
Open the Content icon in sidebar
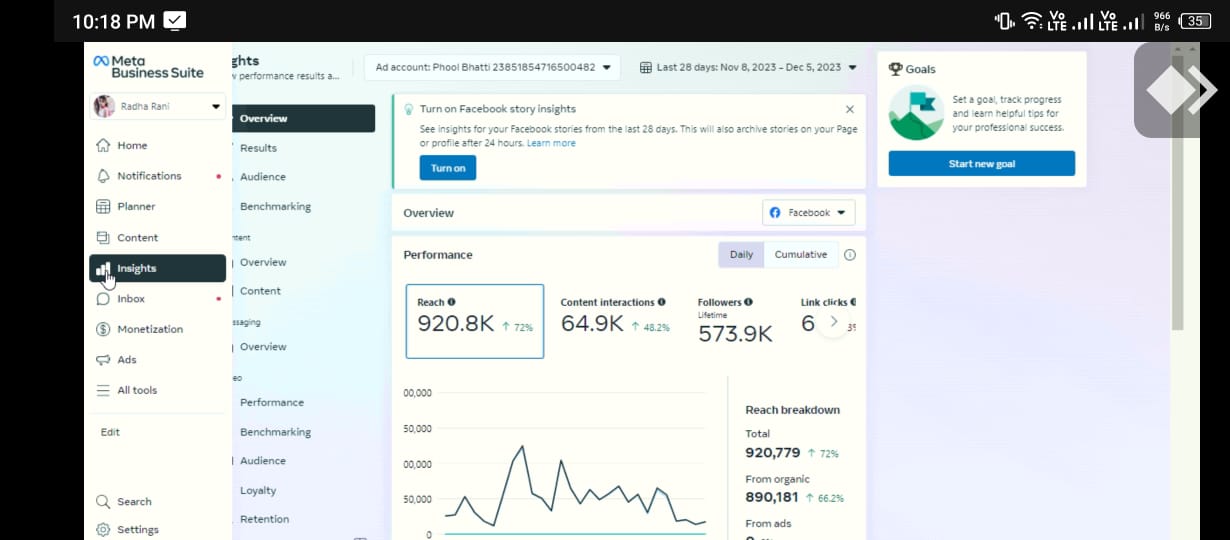pos(103,237)
